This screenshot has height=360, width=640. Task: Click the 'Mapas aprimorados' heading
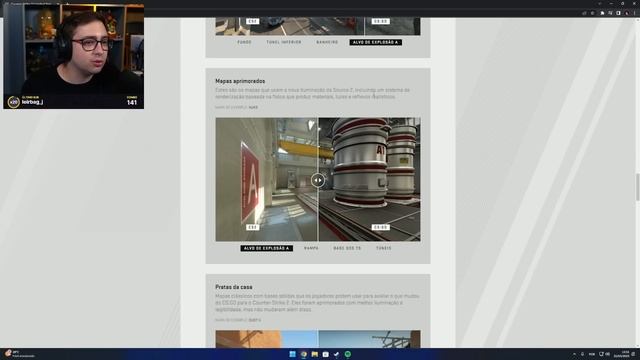point(240,81)
